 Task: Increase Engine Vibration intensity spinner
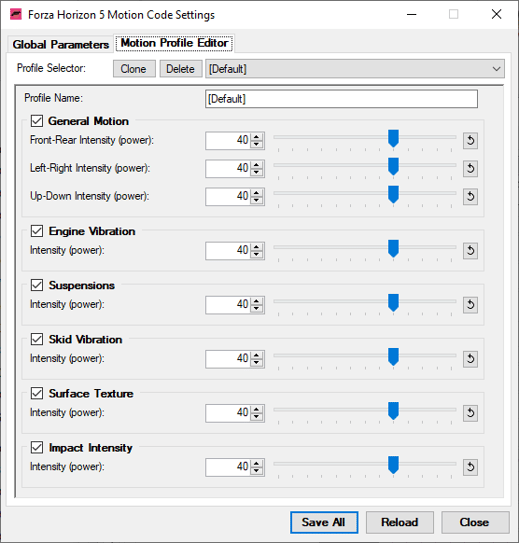tap(256, 247)
